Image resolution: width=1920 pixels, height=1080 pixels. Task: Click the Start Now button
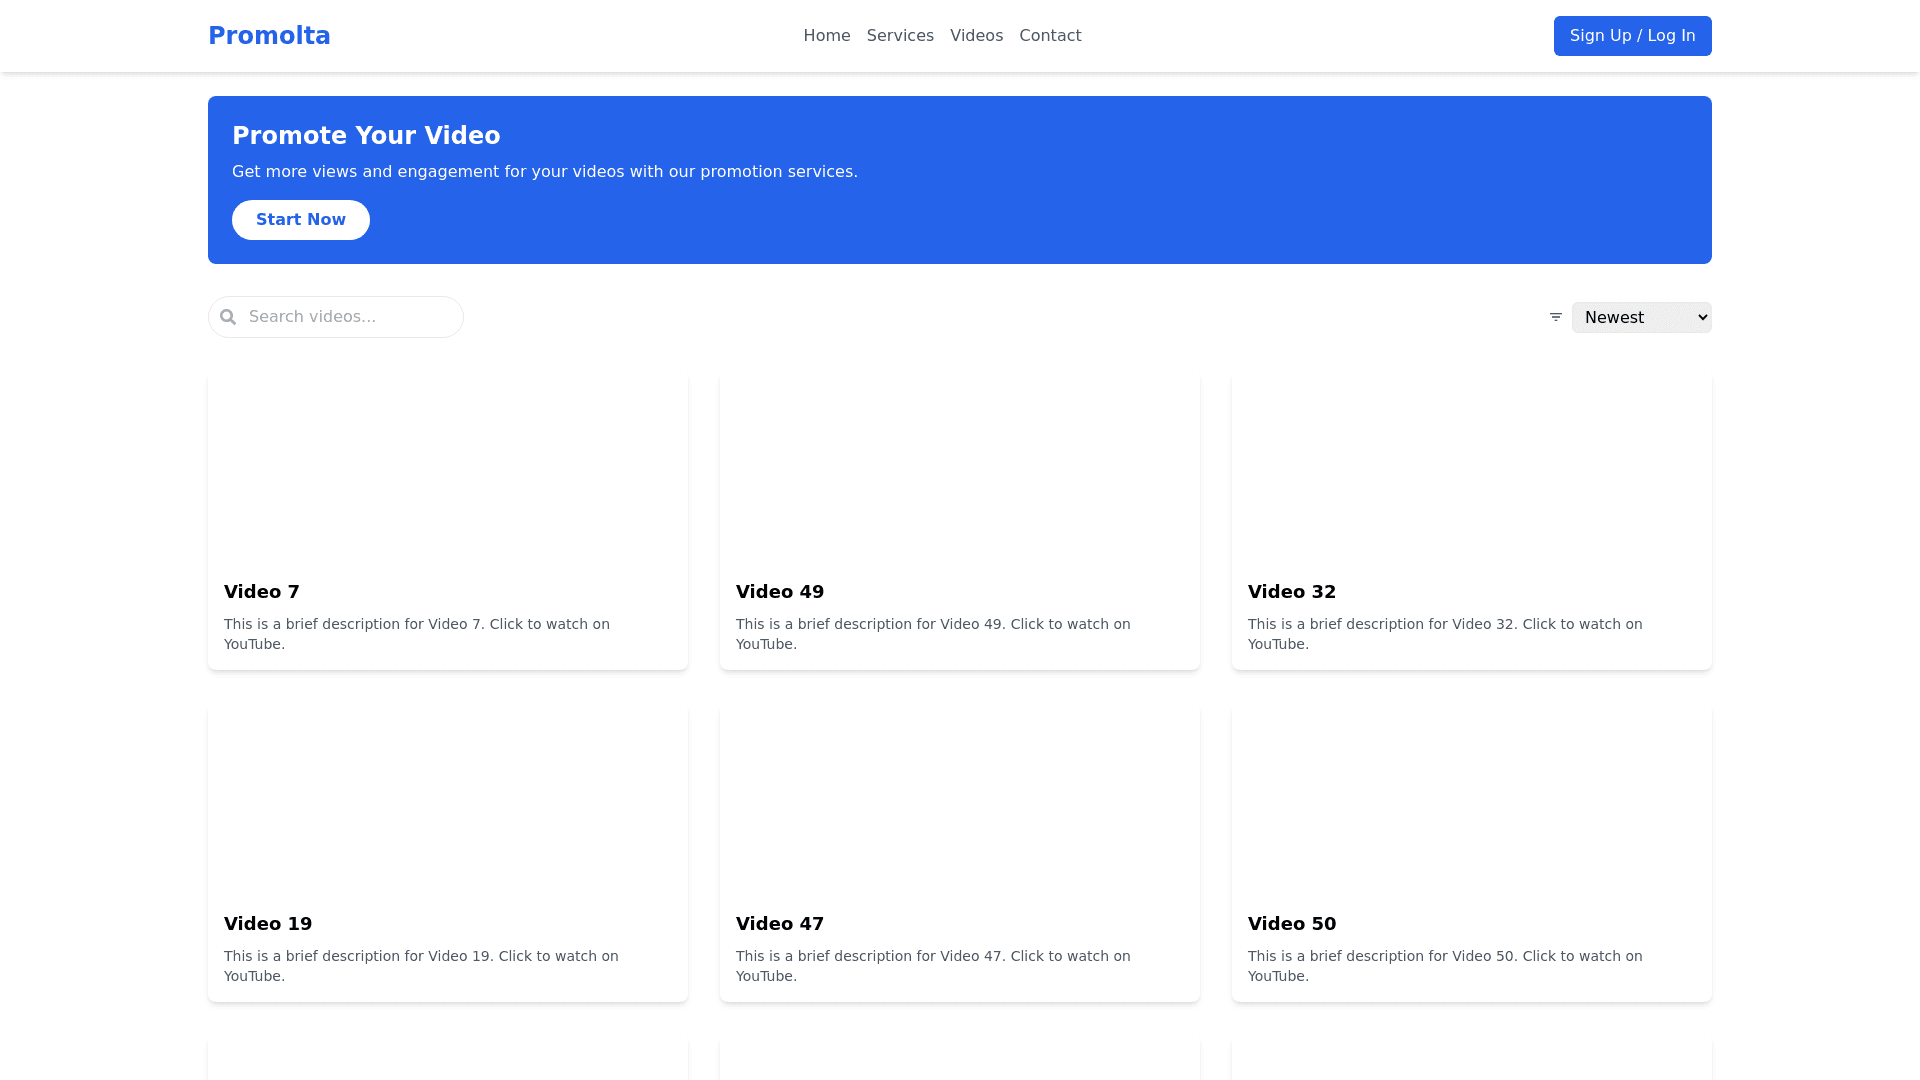coord(300,220)
